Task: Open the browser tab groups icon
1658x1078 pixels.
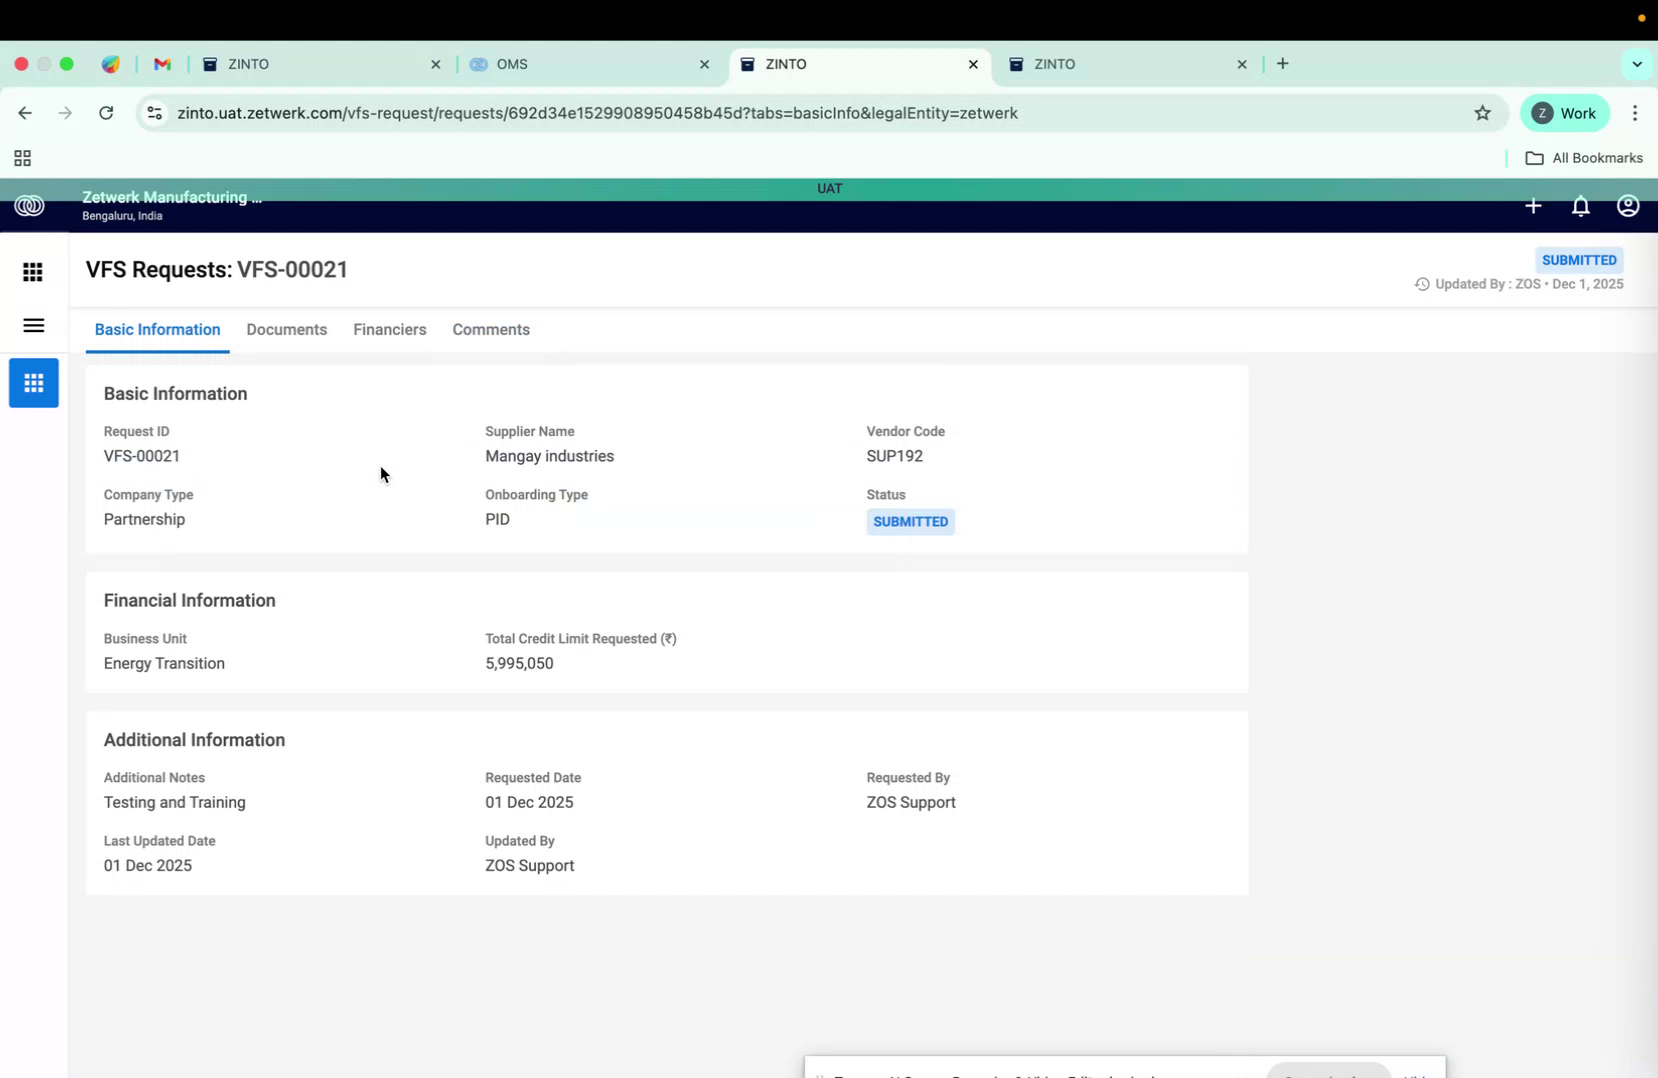Action: pyautogui.click(x=21, y=158)
